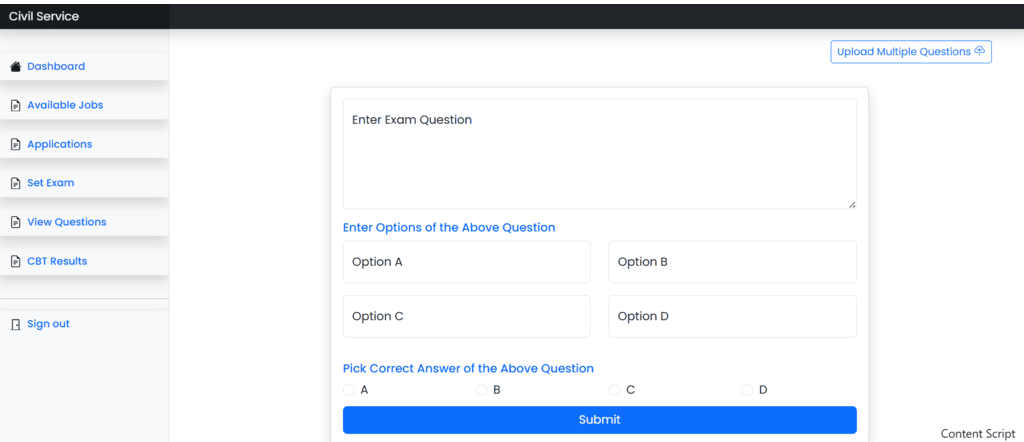Go to CBT Results in sidebar
The image size is (1024, 442).
[x=57, y=261]
